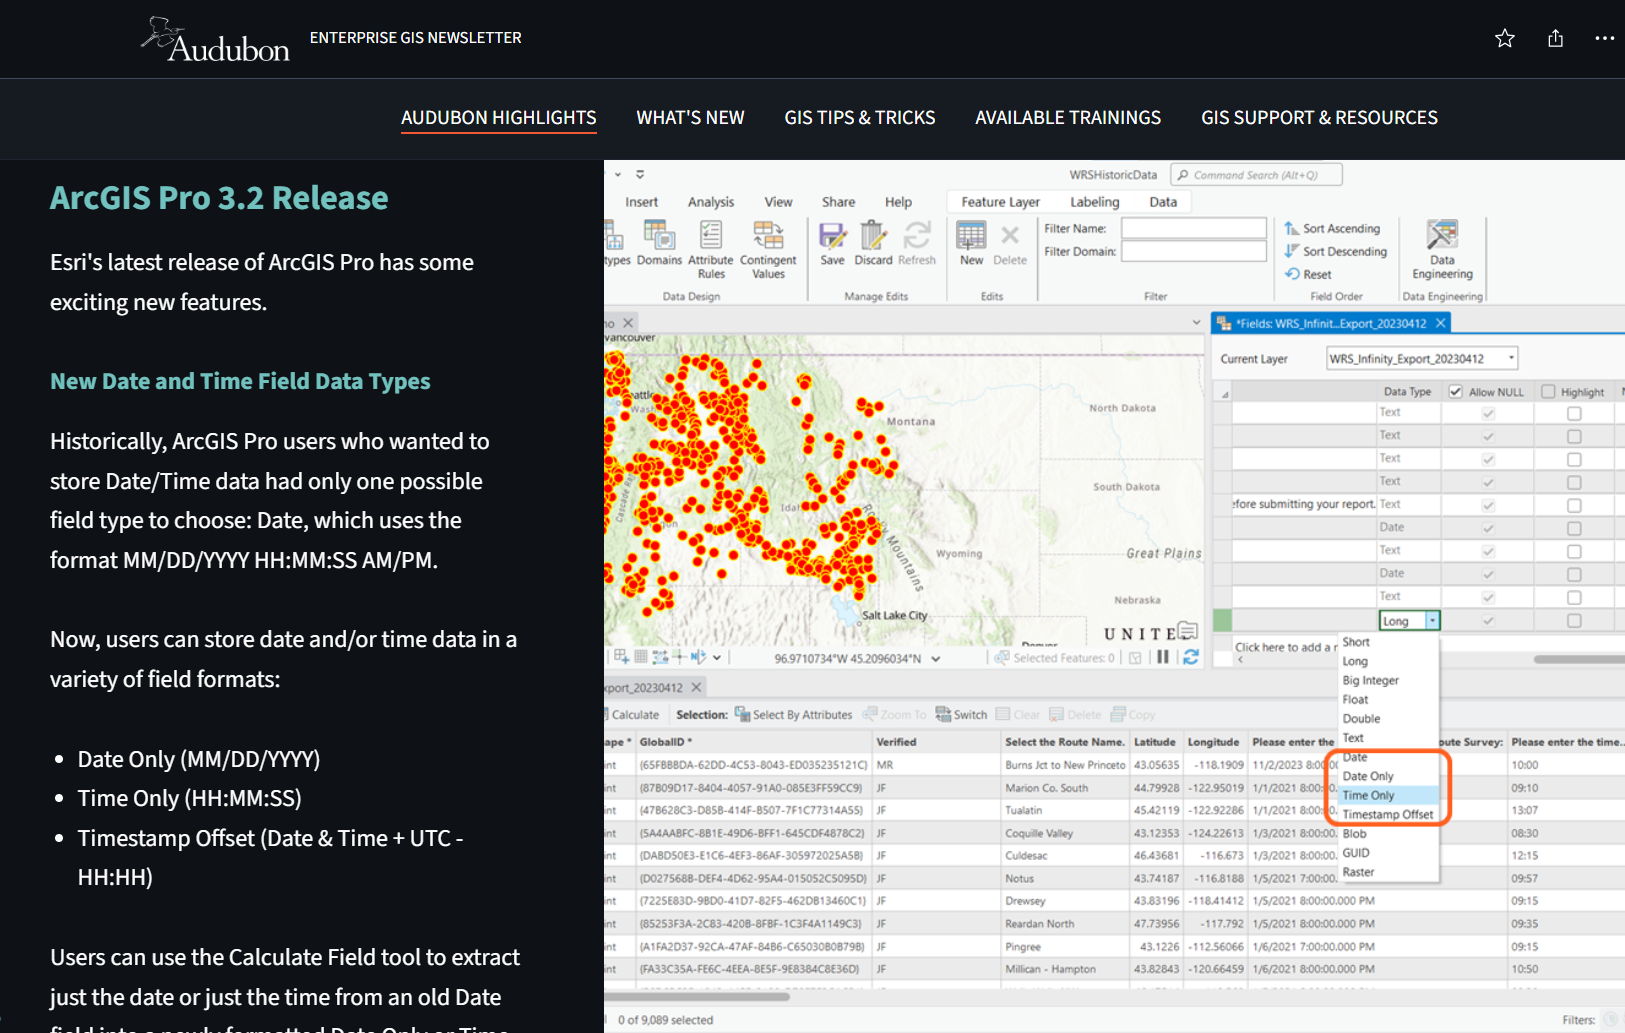The image size is (1625, 1033).
Task: Open the coordinate display dropdown arrow
Action: click(x=936, y=658)
